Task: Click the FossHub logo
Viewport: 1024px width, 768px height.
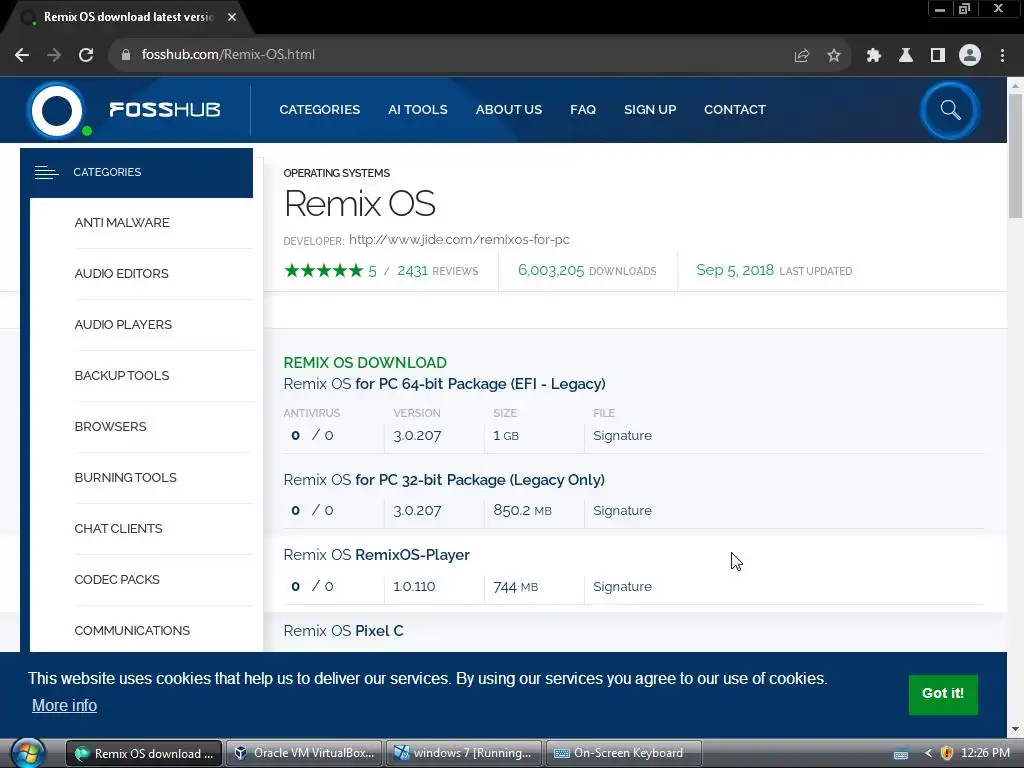Action: 124,110
